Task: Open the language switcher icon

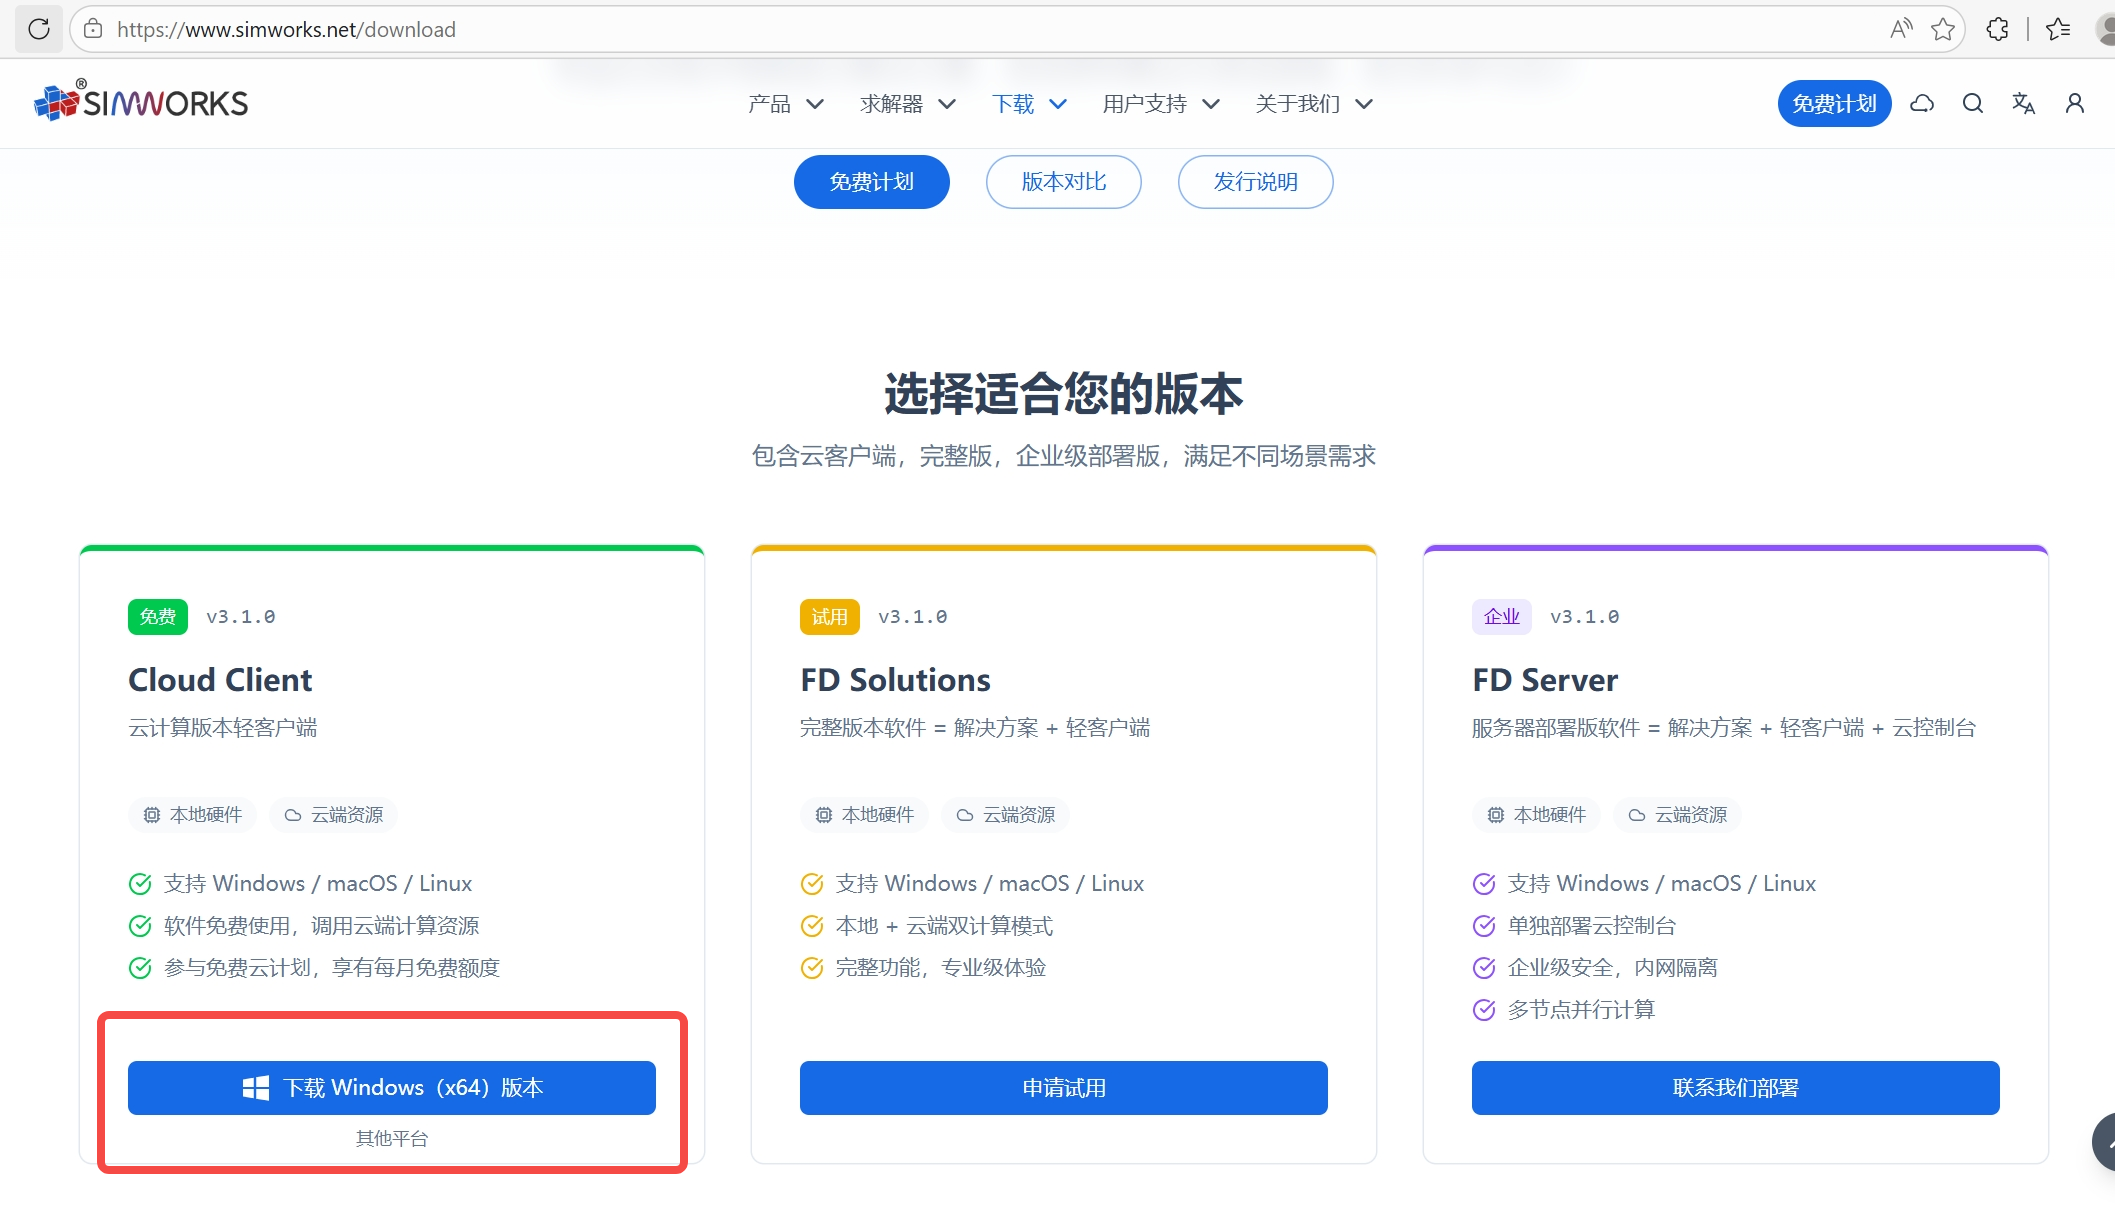Action: click(x=2023, y=103)
